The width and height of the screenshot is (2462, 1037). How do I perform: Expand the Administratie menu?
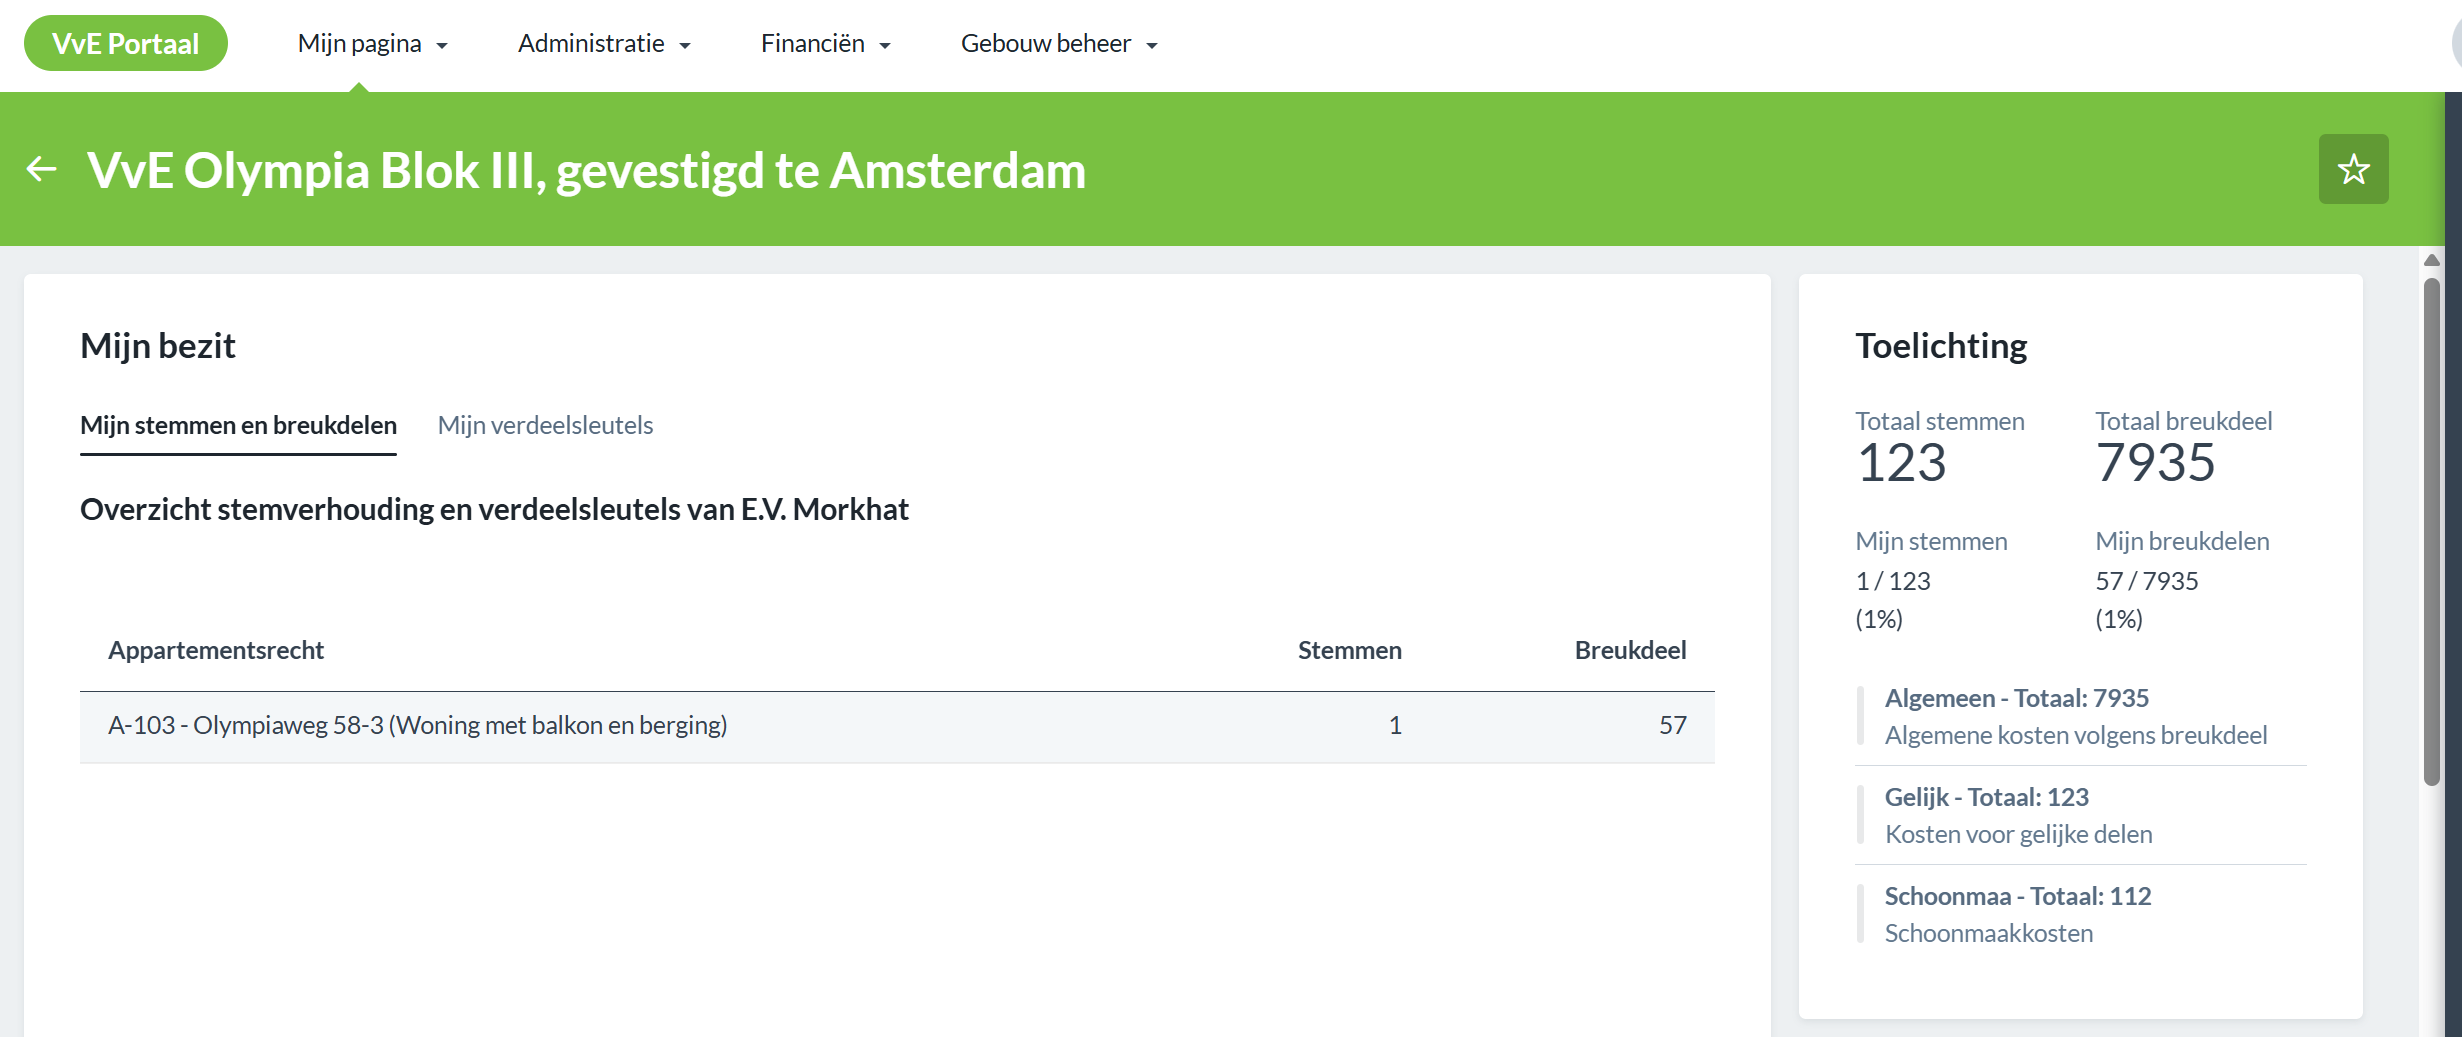pyautogui.click(x=604, y=44)
